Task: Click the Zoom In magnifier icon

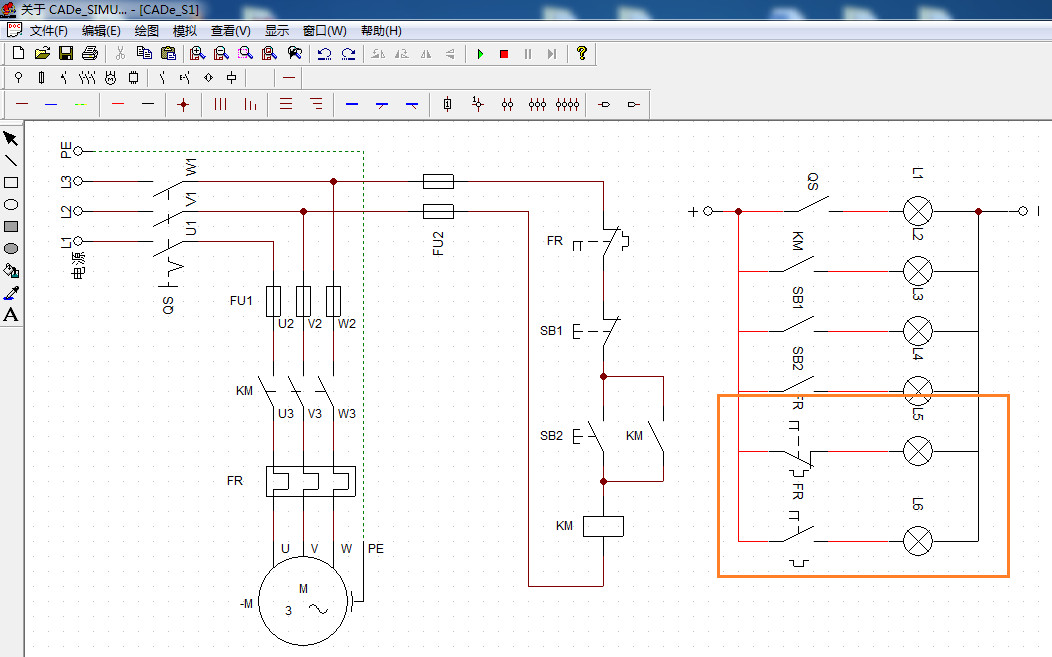Action: tap(196, 53)
